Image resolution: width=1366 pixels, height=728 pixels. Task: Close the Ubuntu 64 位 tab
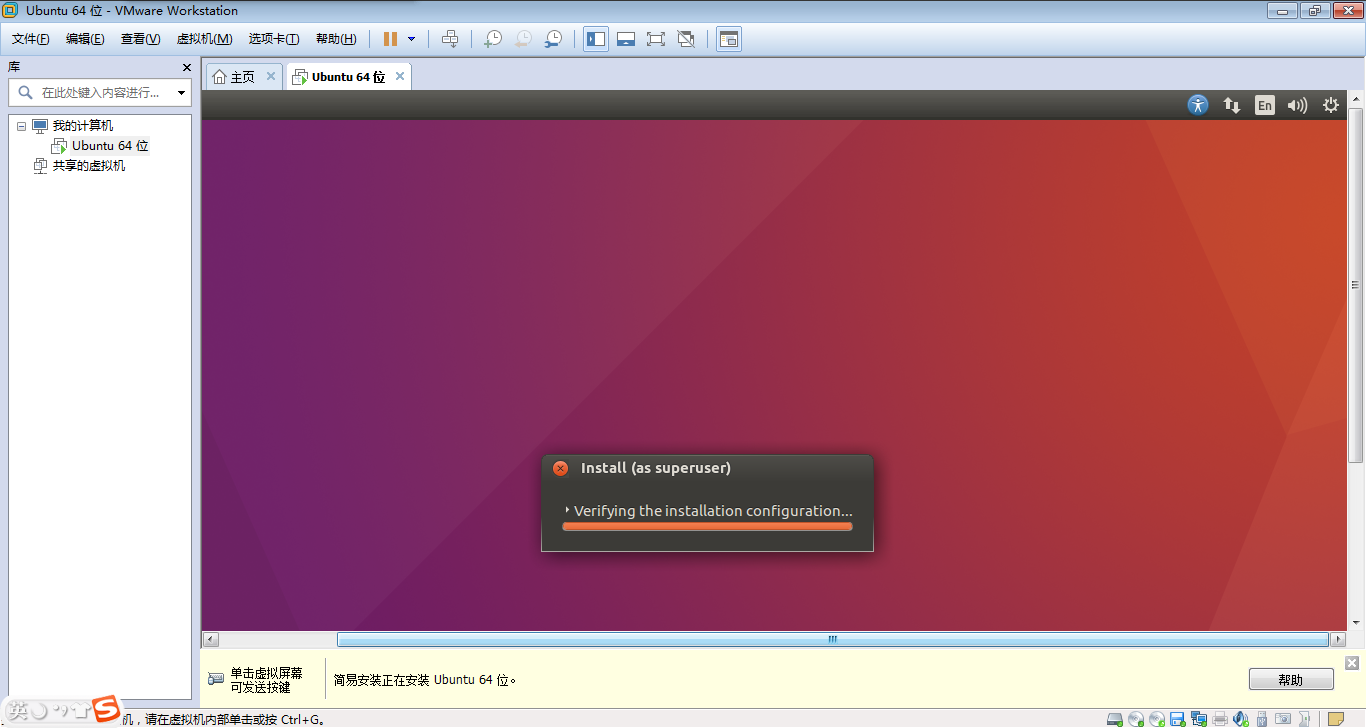click(x=400, y=76)
